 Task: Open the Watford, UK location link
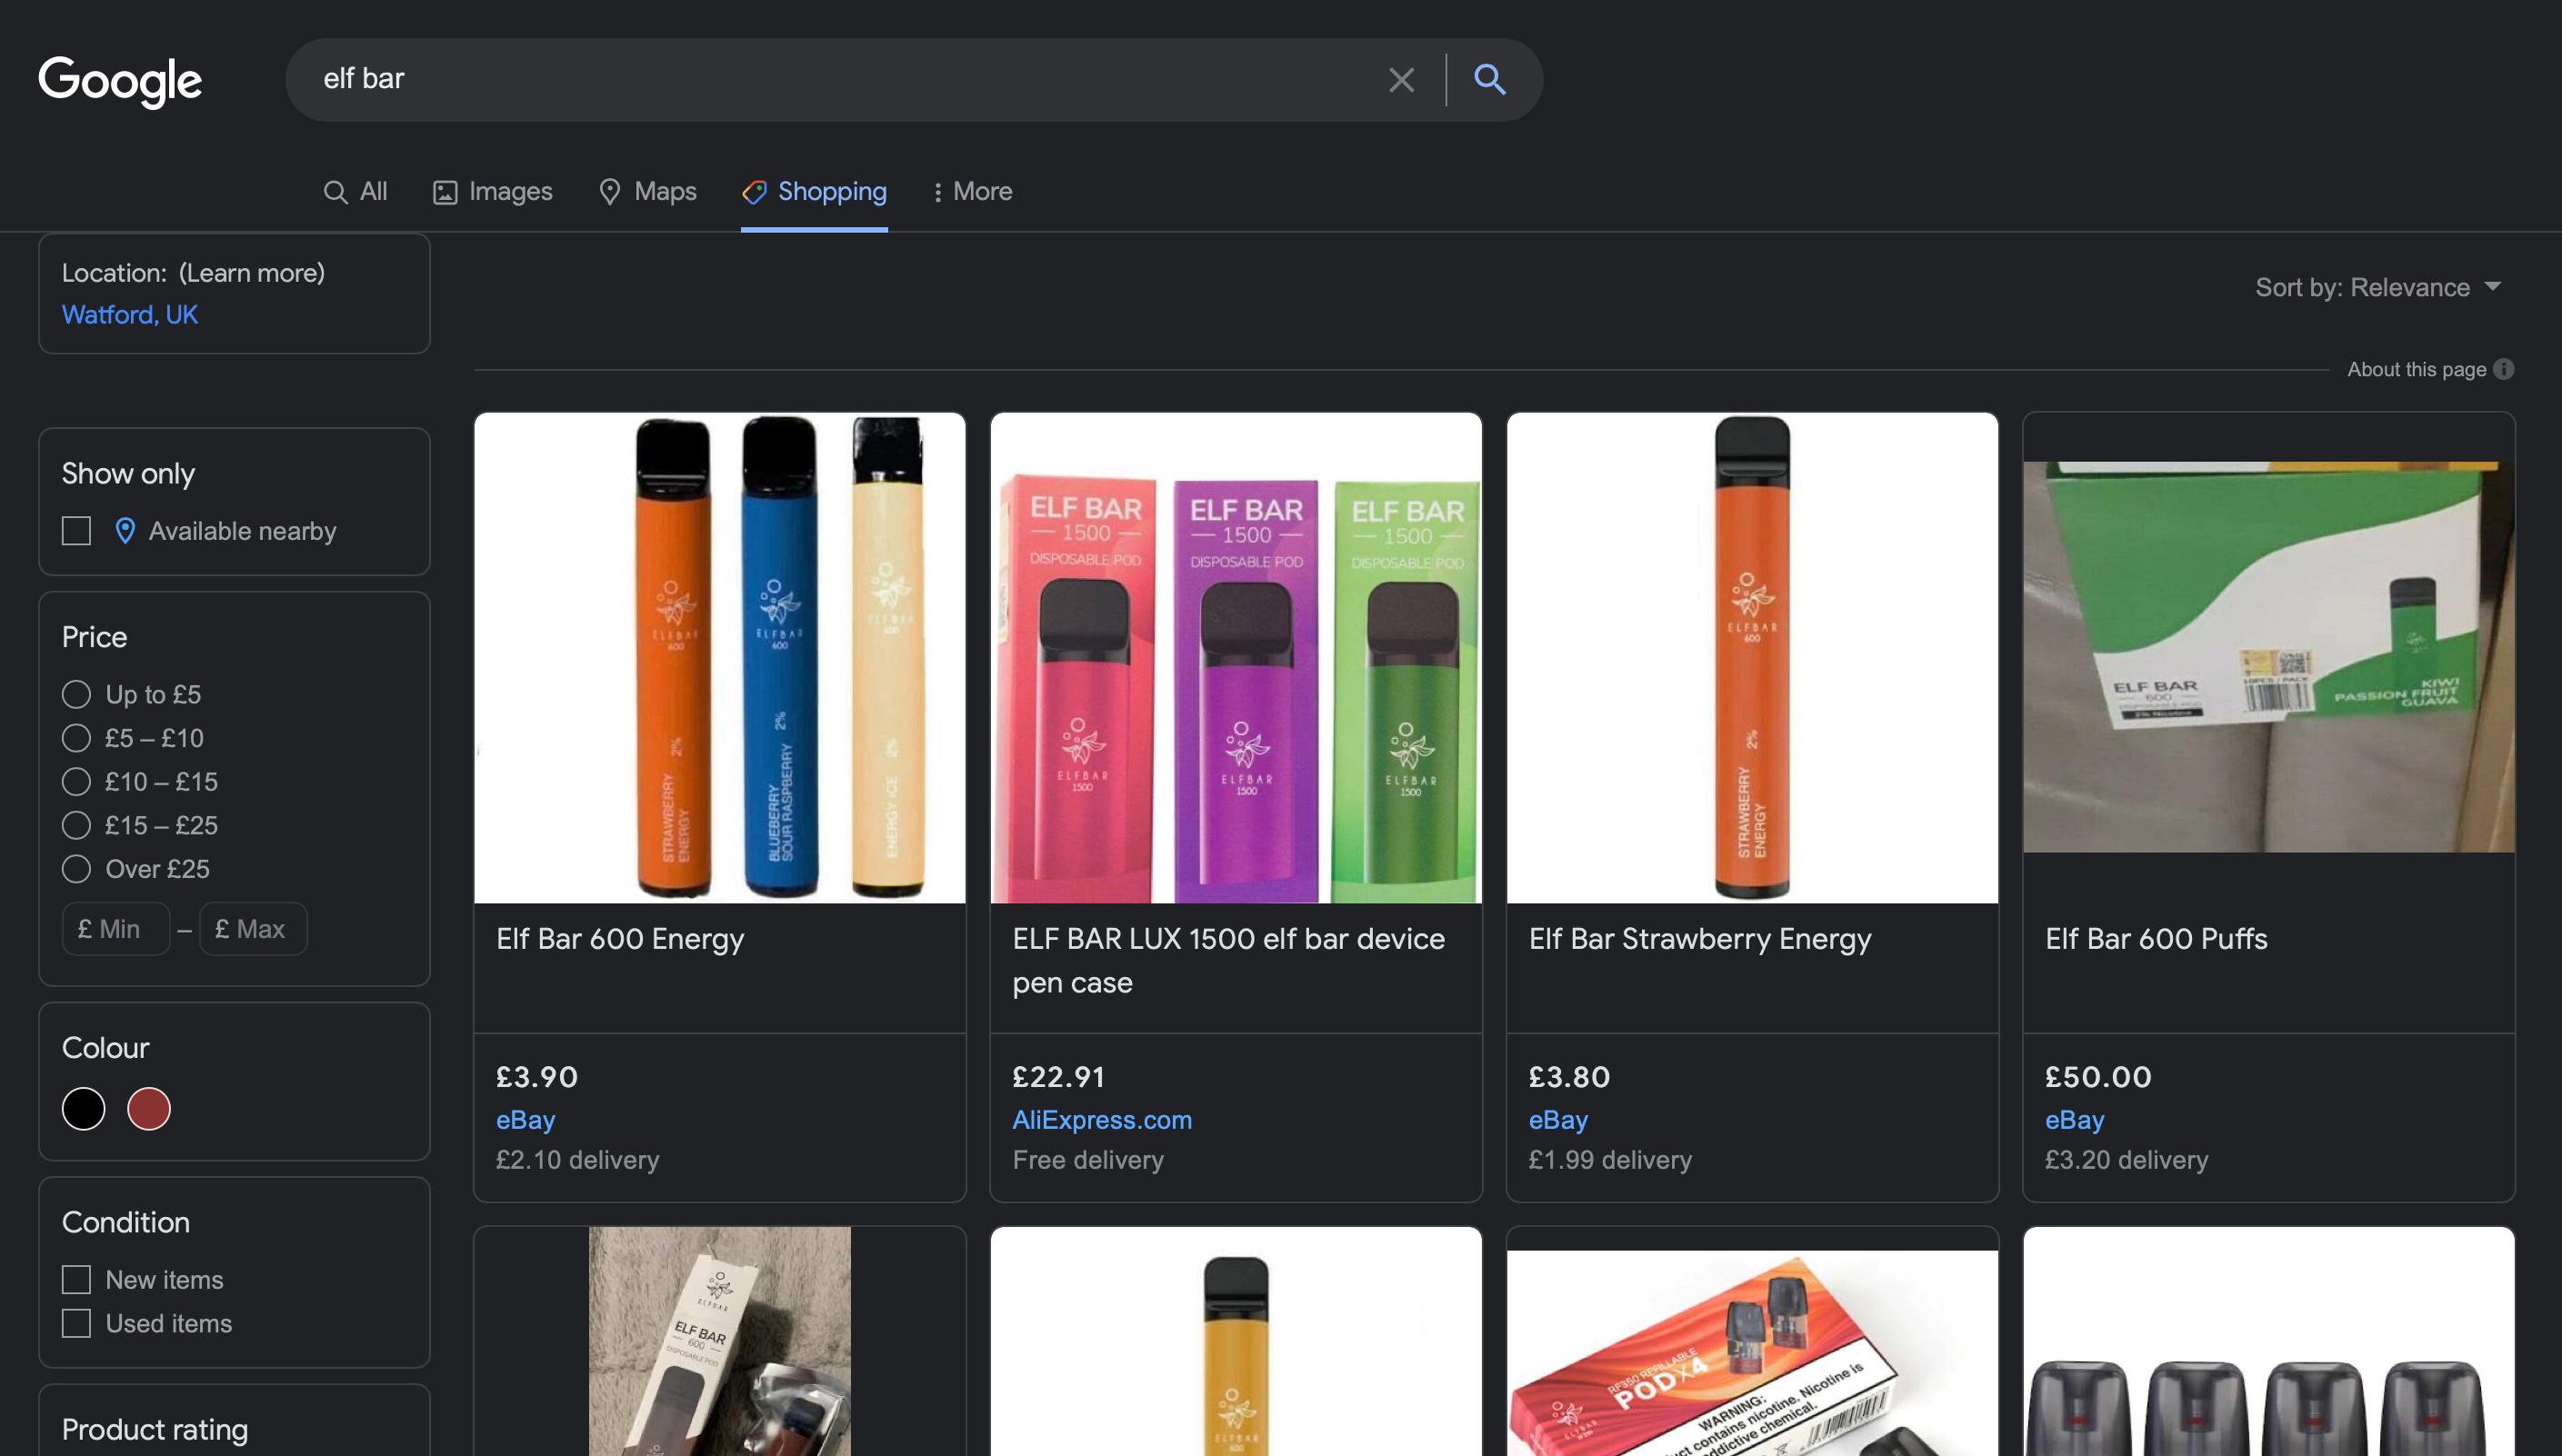click(130, 315)
